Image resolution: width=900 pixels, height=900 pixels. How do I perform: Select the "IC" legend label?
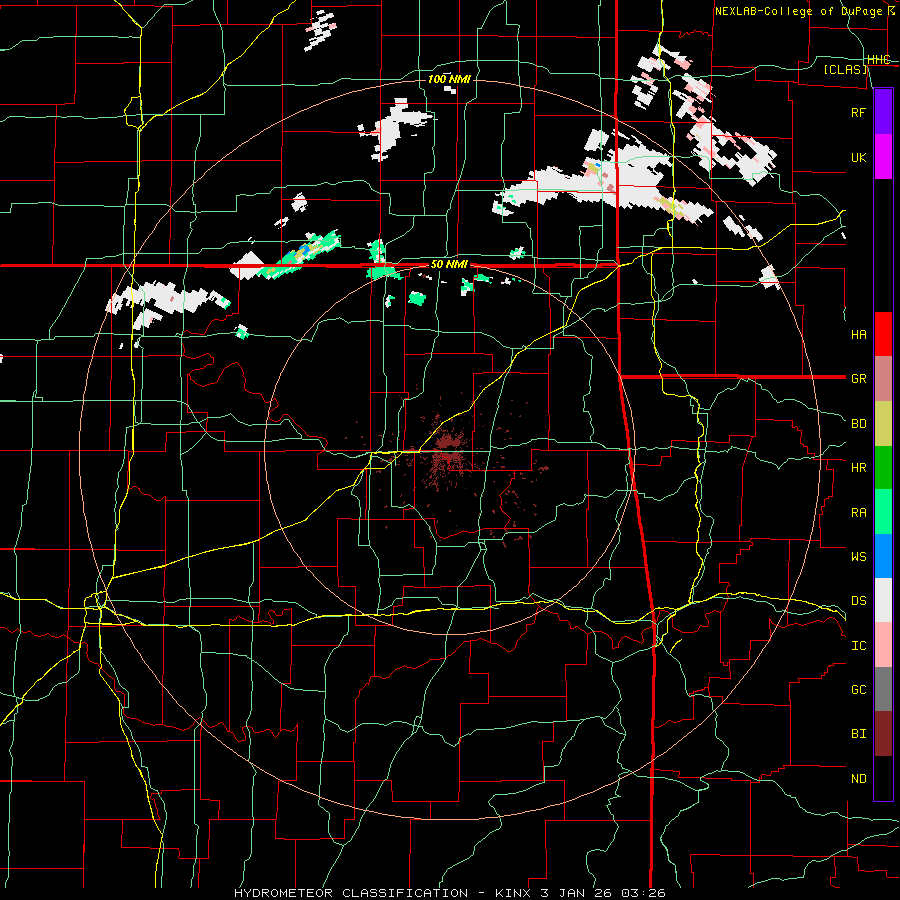coord(858,646)
